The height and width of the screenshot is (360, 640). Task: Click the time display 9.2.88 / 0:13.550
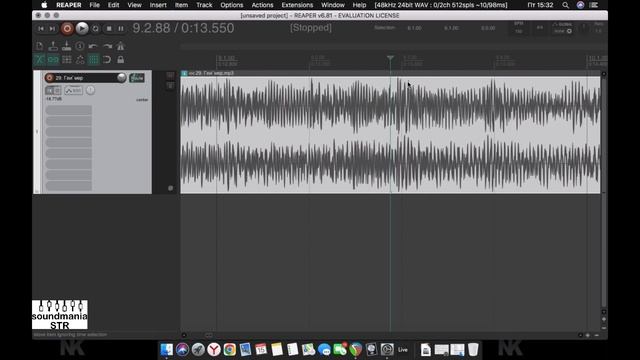(x=183, y=28)
